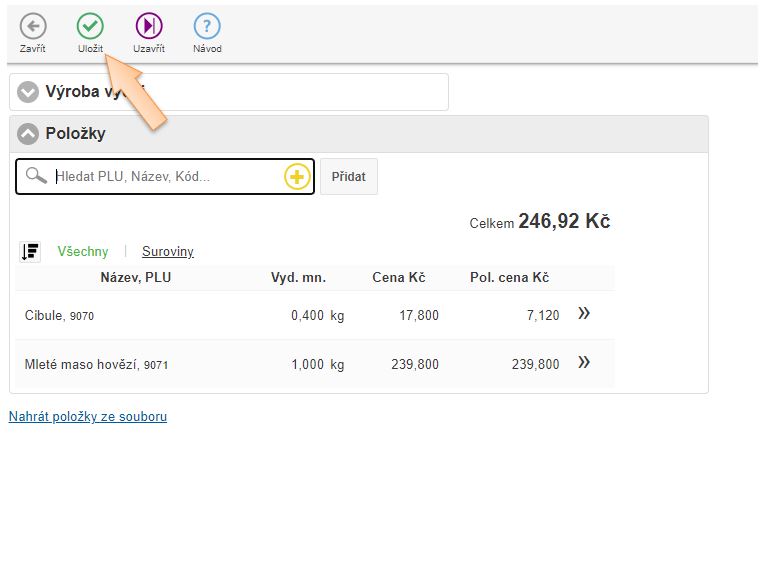The width and height of the screenshot is (771, 583).
Task: Click the sort order icon
Action: click(x=30, y=251)
